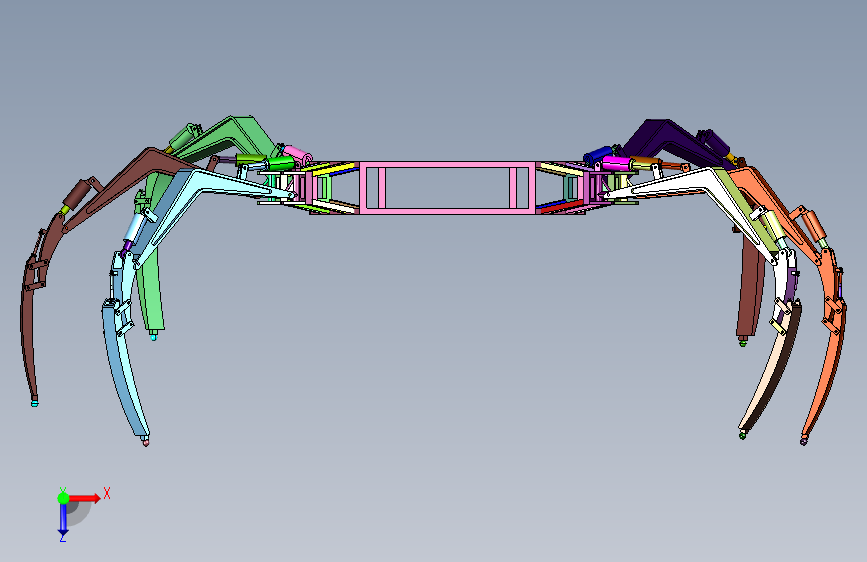Select the pink foot tip of light blue leg

coord(145,441)
